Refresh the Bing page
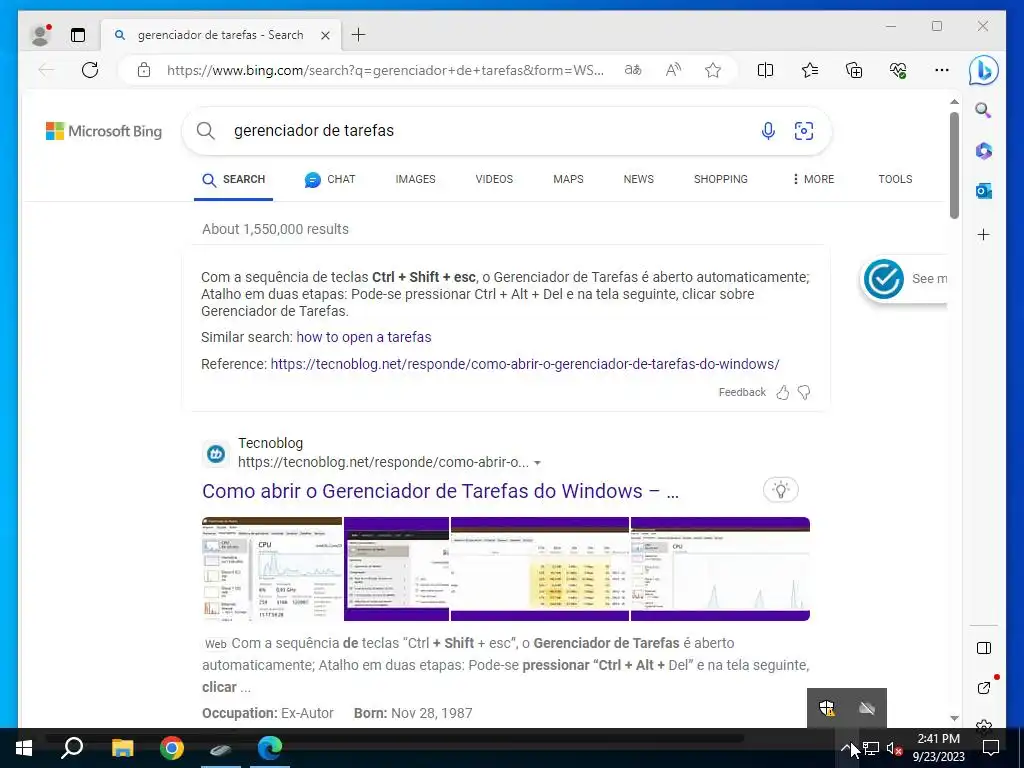 click(x=90, y=70)
